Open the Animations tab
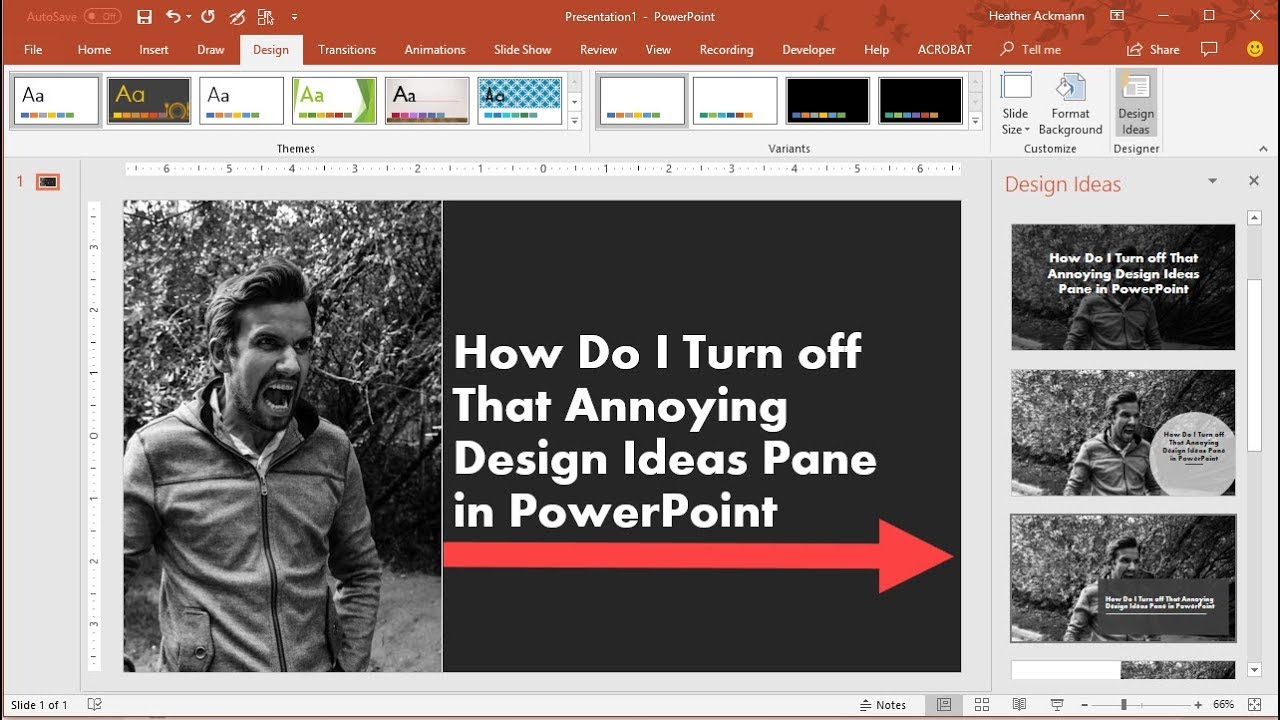 (435, 49)
